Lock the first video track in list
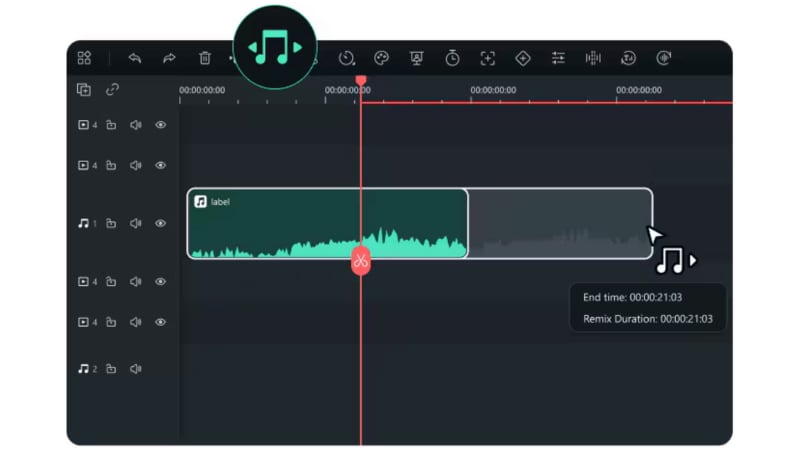Screen dimensions: 800x450 pos(111,125)
